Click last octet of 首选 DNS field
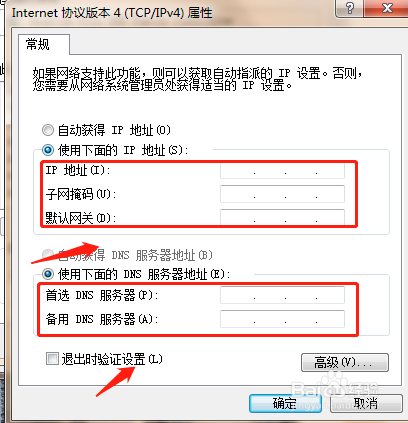Screen dimensions: 408x423 point(330,295)
